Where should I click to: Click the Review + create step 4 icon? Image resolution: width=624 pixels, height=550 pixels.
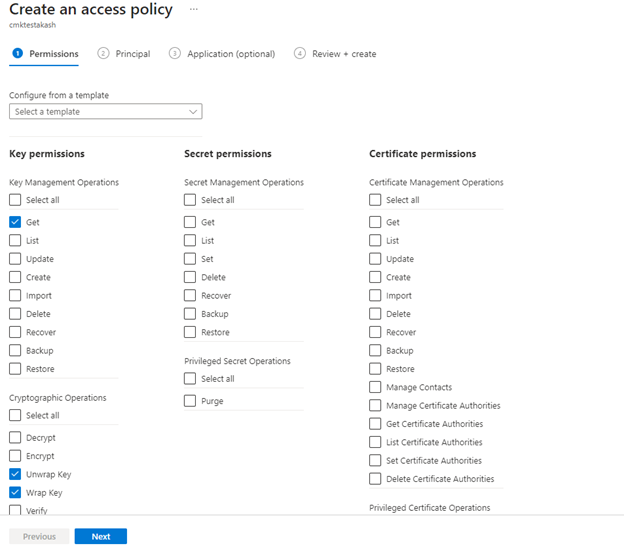tap(300, 53)
